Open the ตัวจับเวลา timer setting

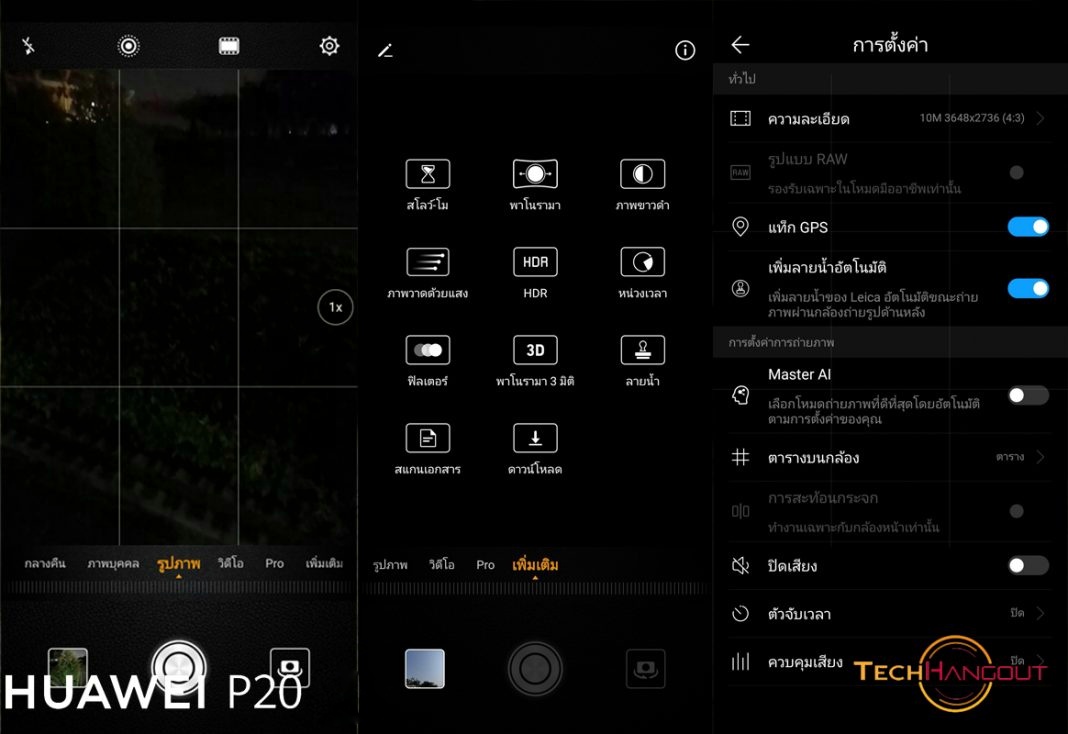(x=888, y=613)
